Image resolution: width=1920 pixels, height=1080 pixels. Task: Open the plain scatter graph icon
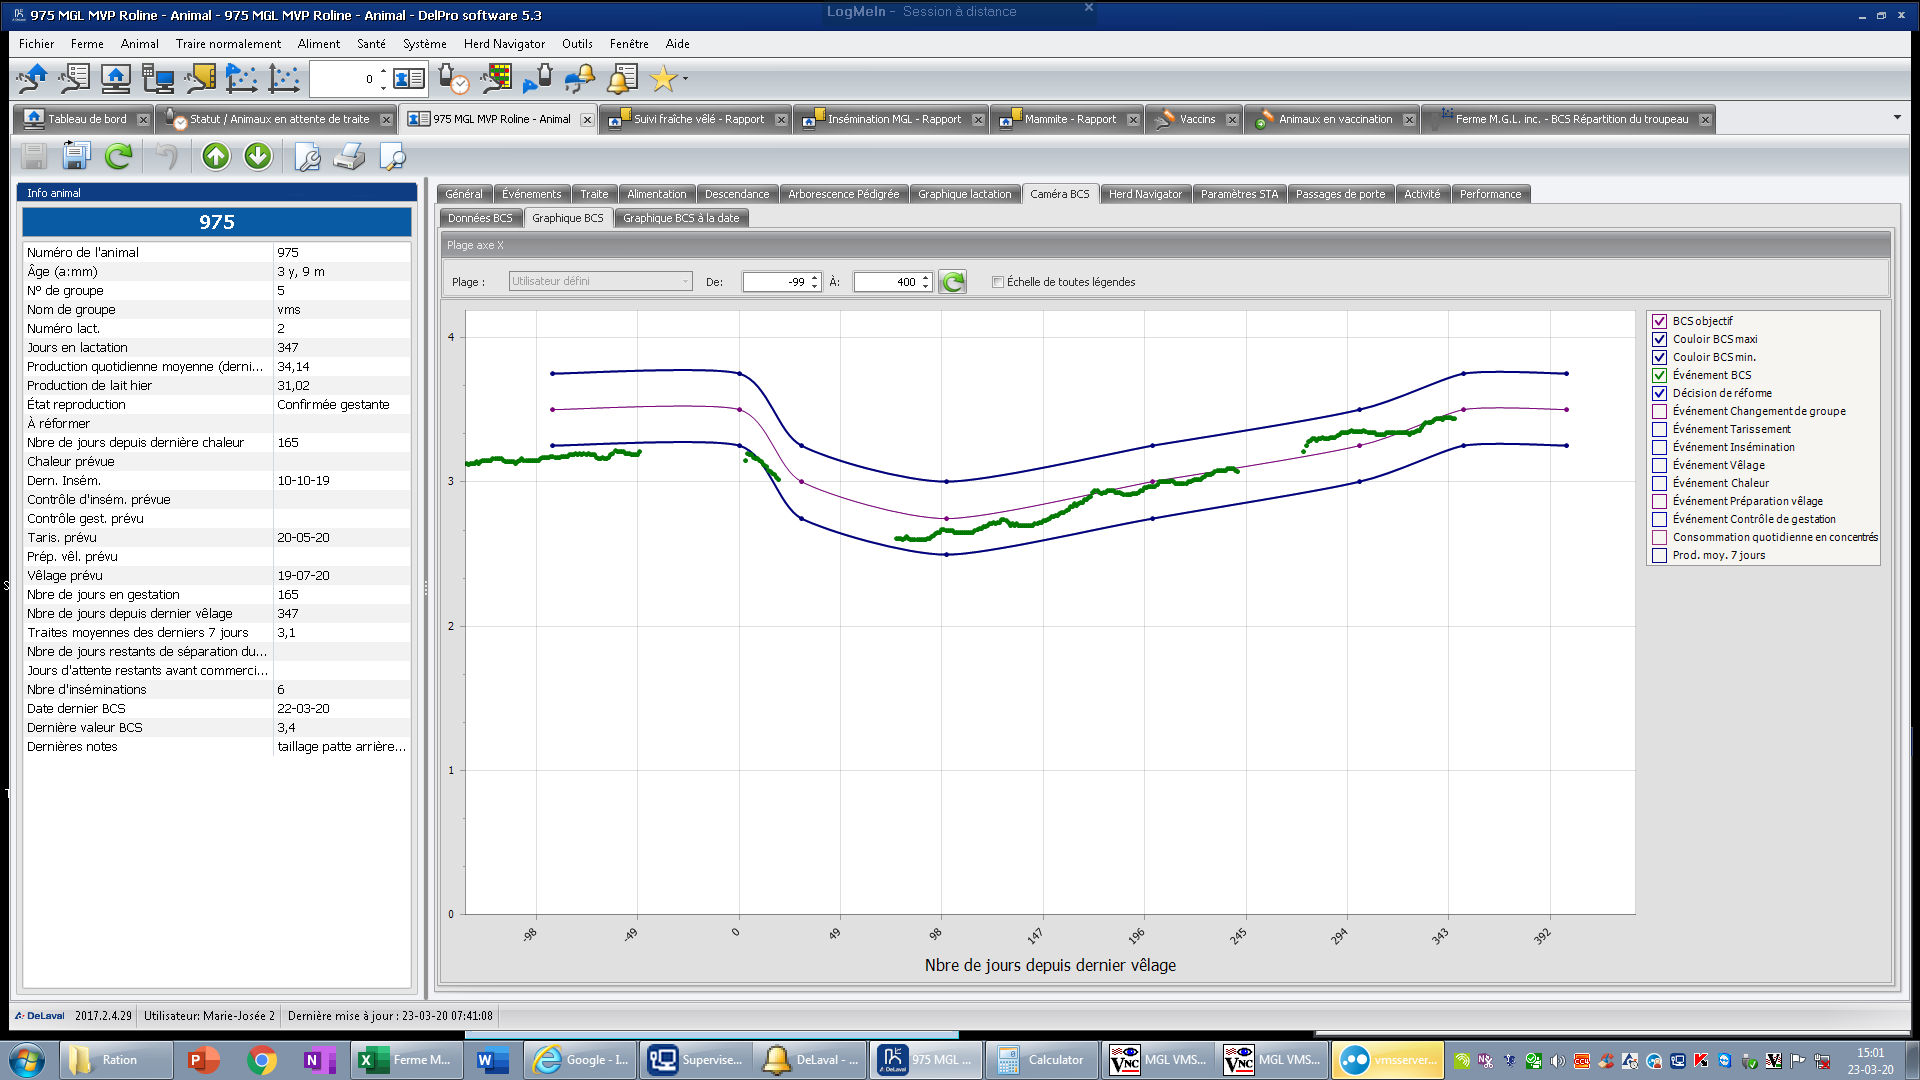[283, 78]
